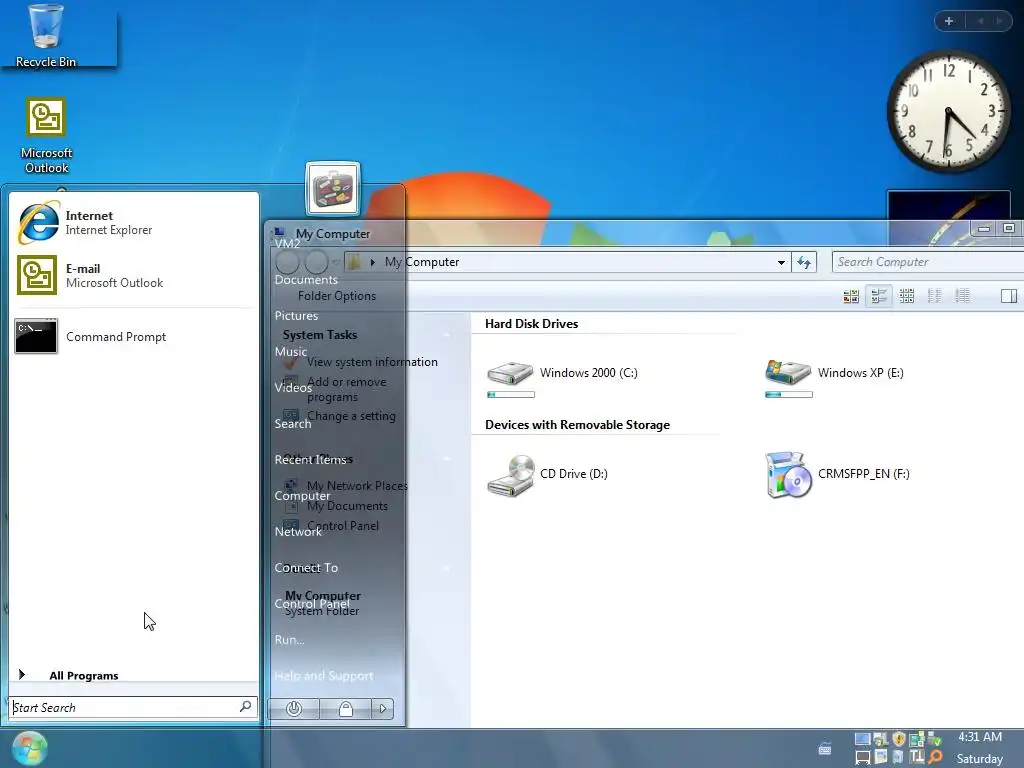Open Microsoft Outlook desktop shortcut

(x=46, y=136)
